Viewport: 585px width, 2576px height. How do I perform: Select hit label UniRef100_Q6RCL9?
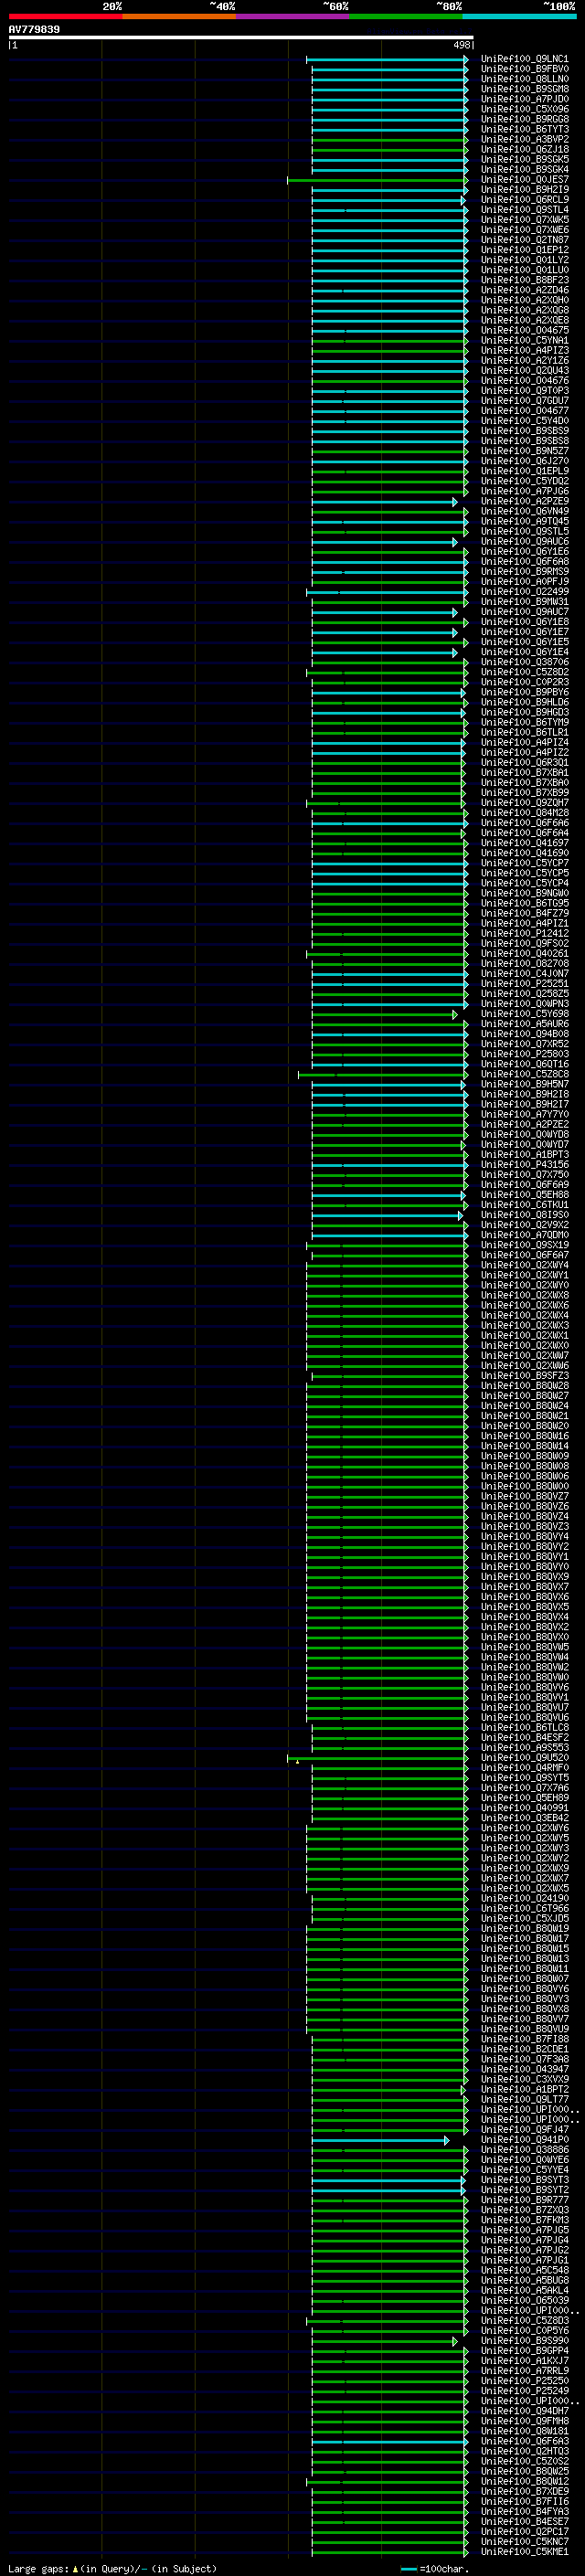[524, 200]
